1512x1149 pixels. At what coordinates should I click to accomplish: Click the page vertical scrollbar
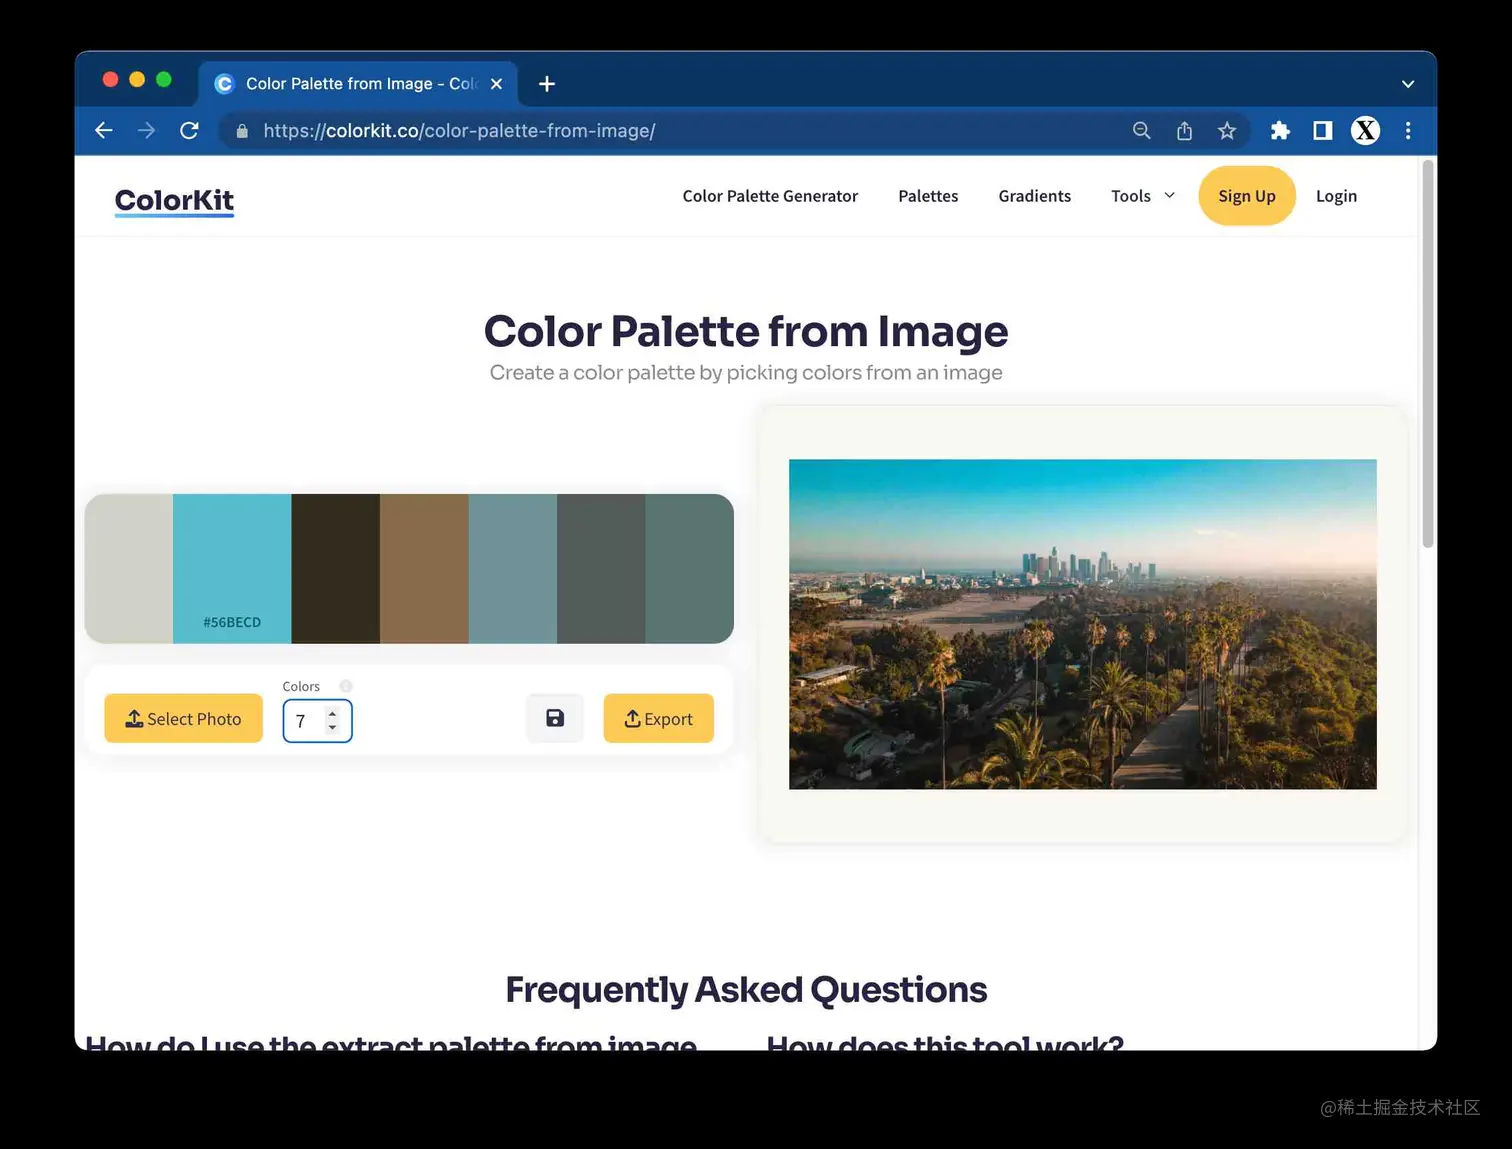1428,354
